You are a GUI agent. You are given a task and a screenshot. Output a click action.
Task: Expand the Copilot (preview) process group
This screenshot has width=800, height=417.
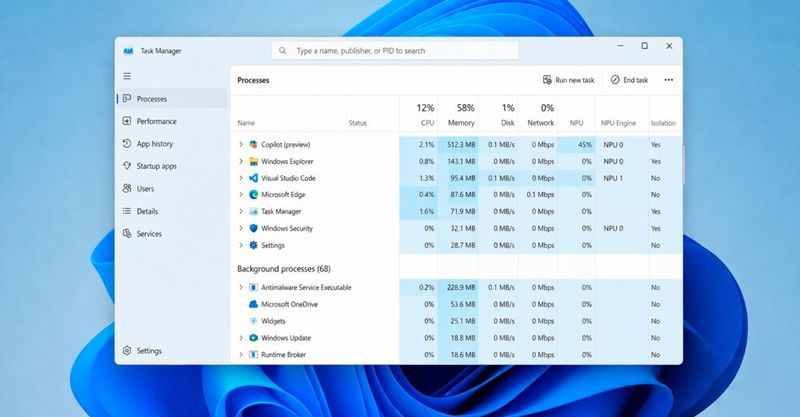[241, 144]
